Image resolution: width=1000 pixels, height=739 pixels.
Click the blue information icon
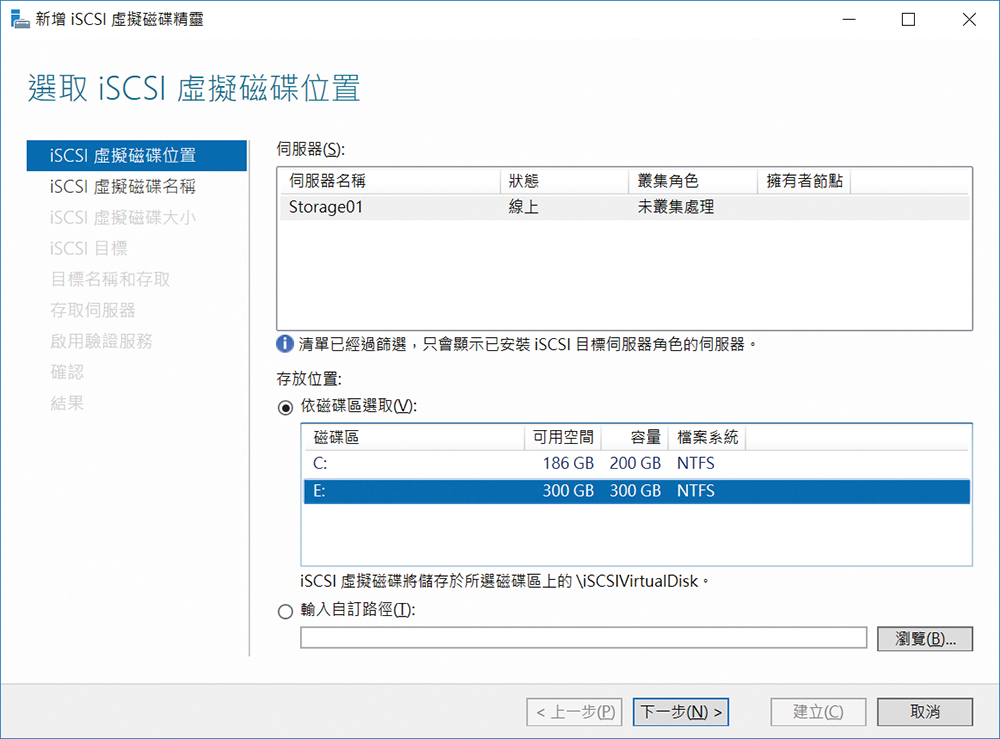286,344
